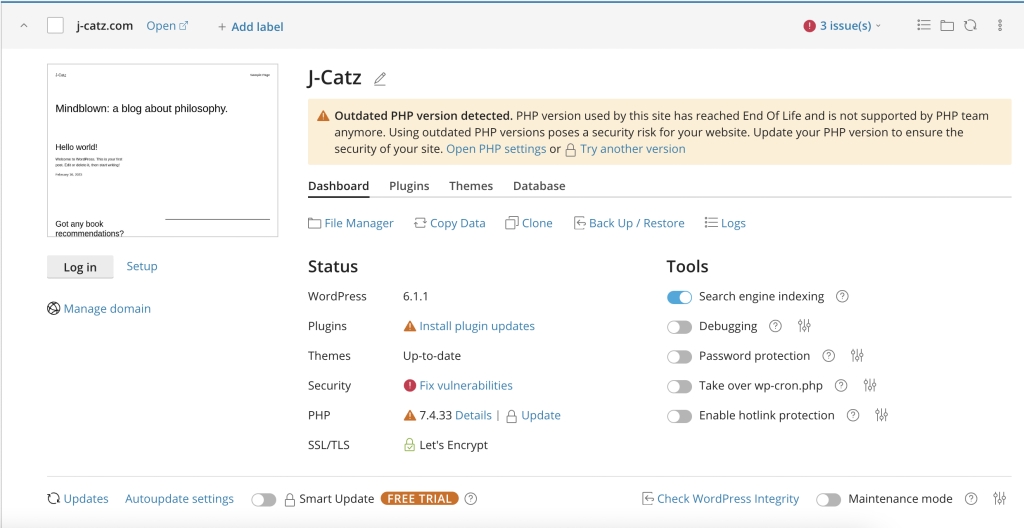Open help for Debugging
Viewport: 1024px width, 528px height.
775,325
